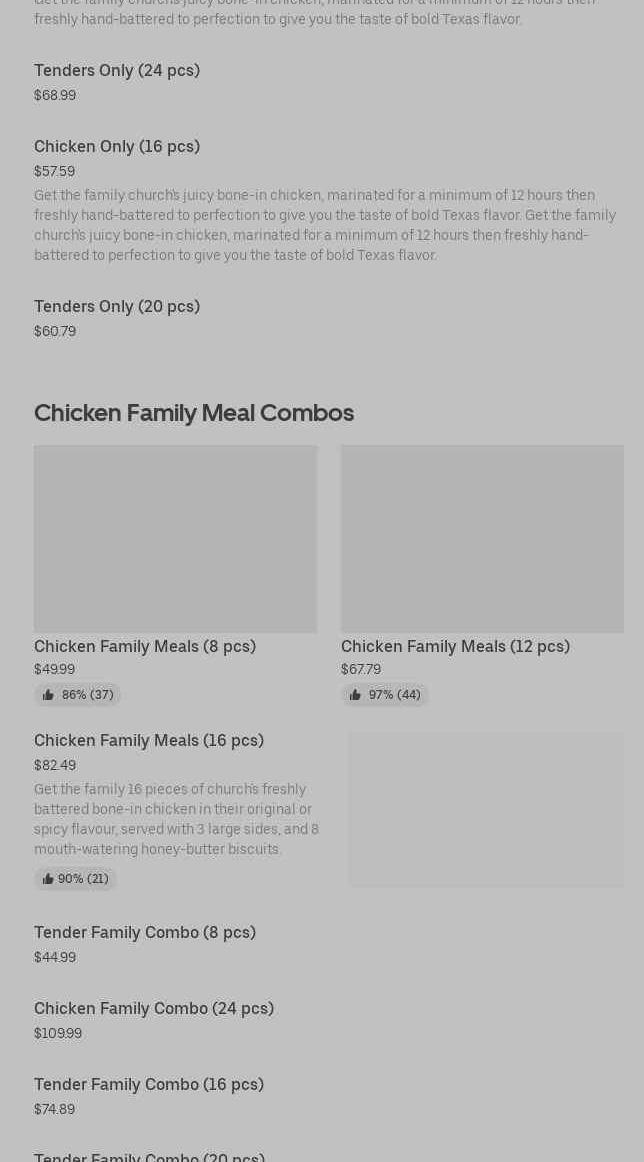Click Chicken Family Meal Combos heading
644x1162 pixels.
click(194, 413)
